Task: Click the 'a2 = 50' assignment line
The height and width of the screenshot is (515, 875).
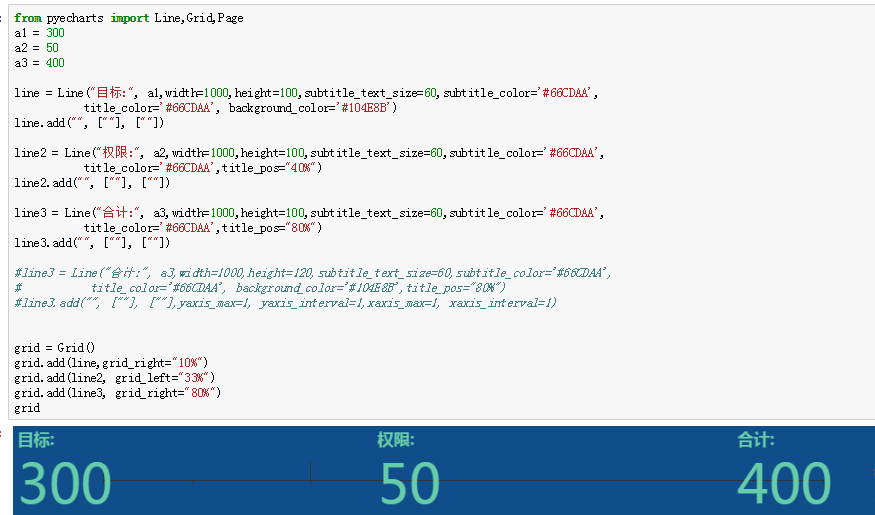Action: [36, 48]
